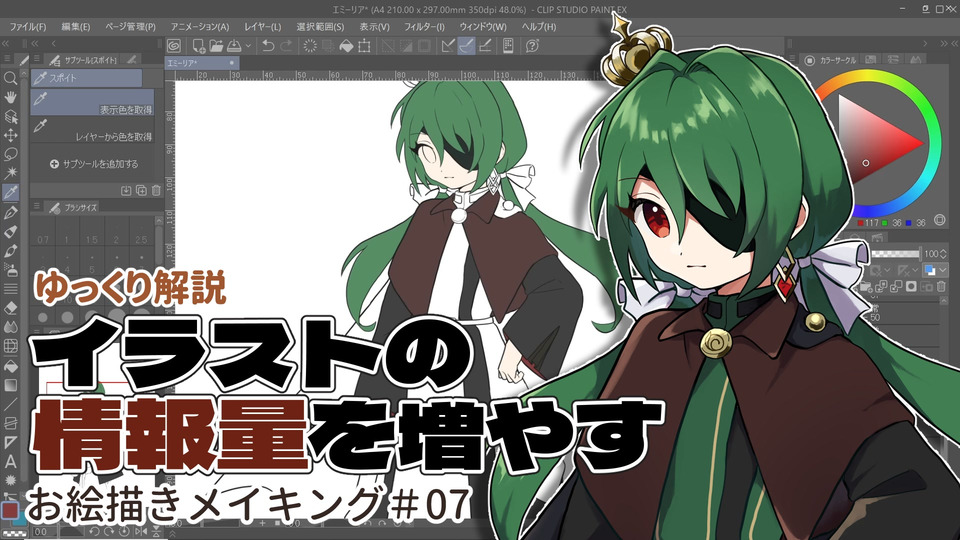Toggle Snap to Grid

coord(485,46)
